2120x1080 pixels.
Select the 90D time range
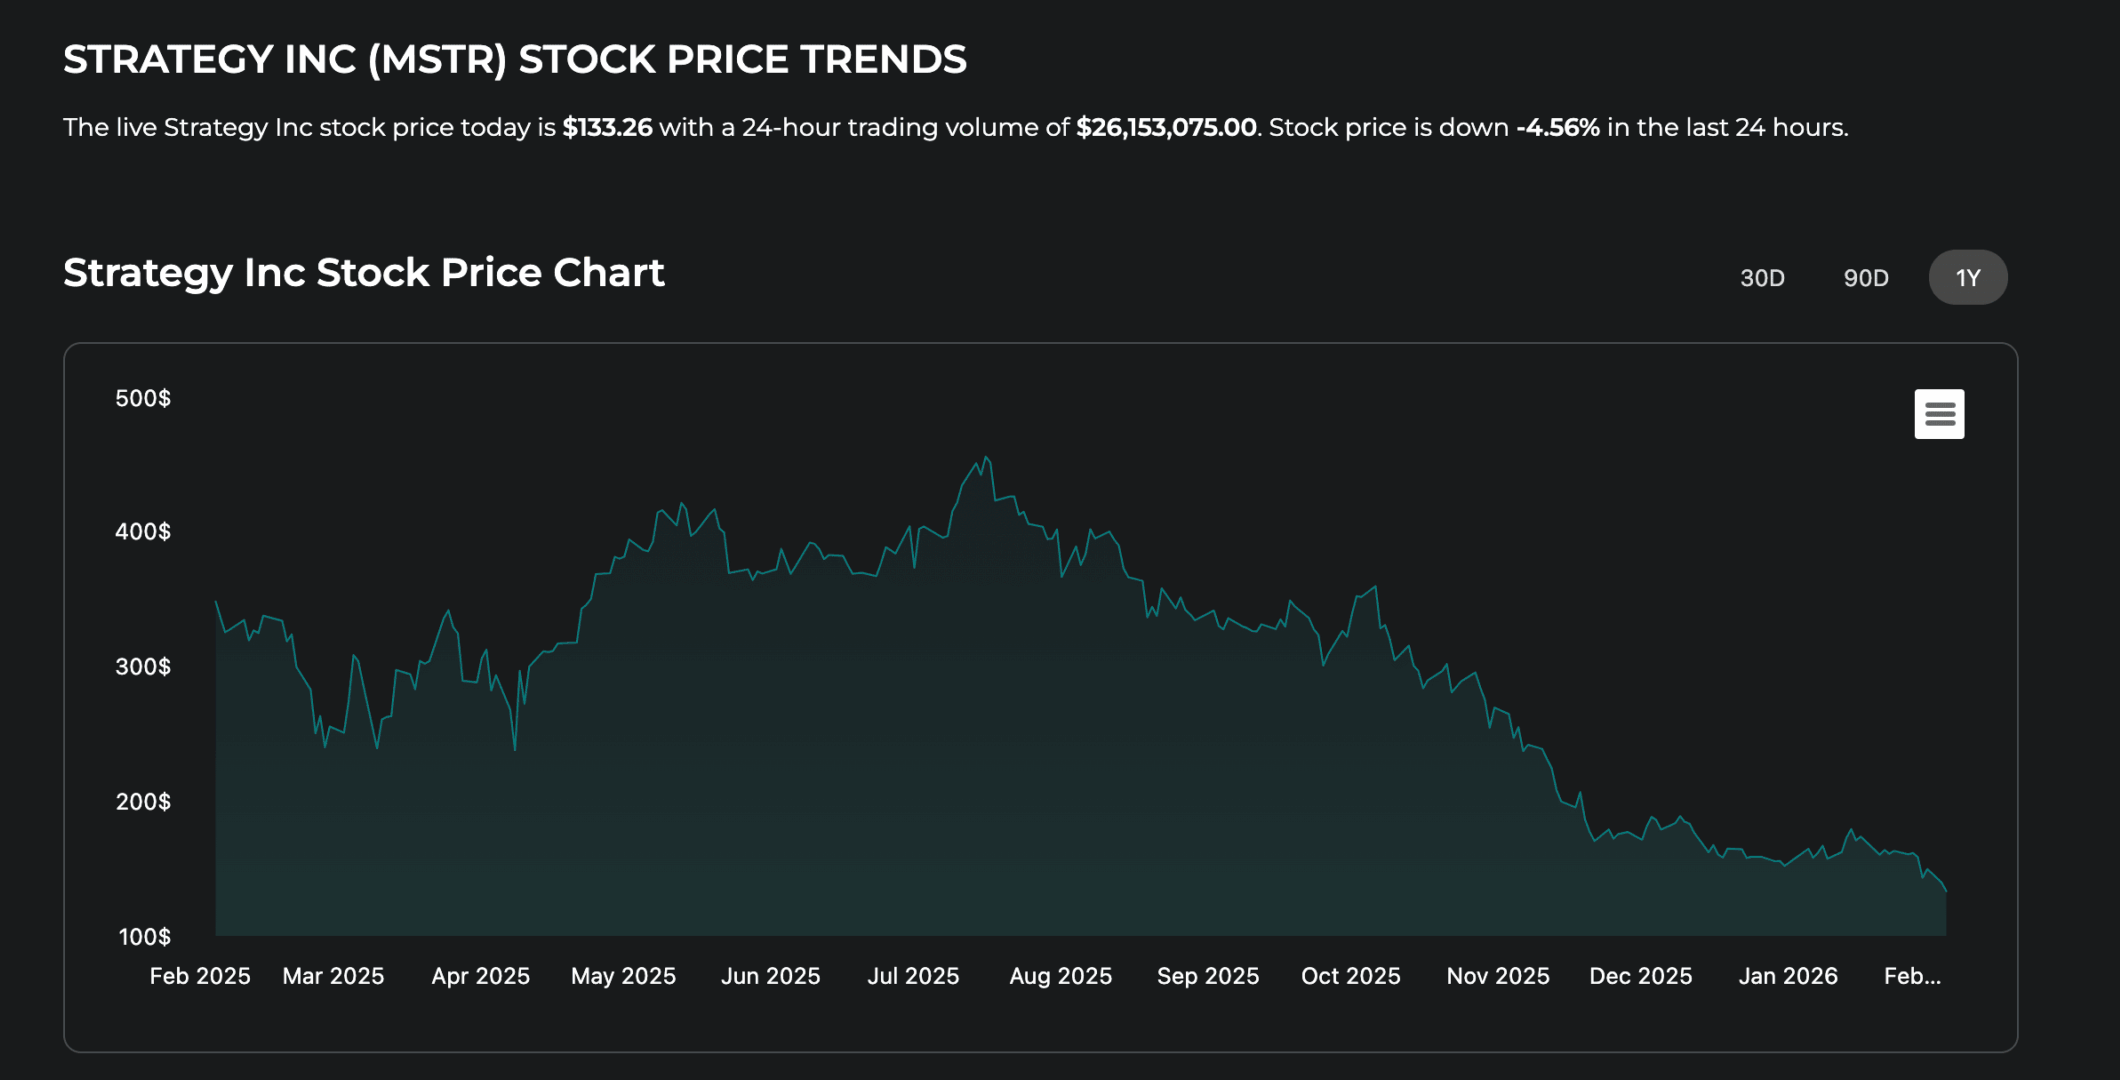coord(1866,278)
